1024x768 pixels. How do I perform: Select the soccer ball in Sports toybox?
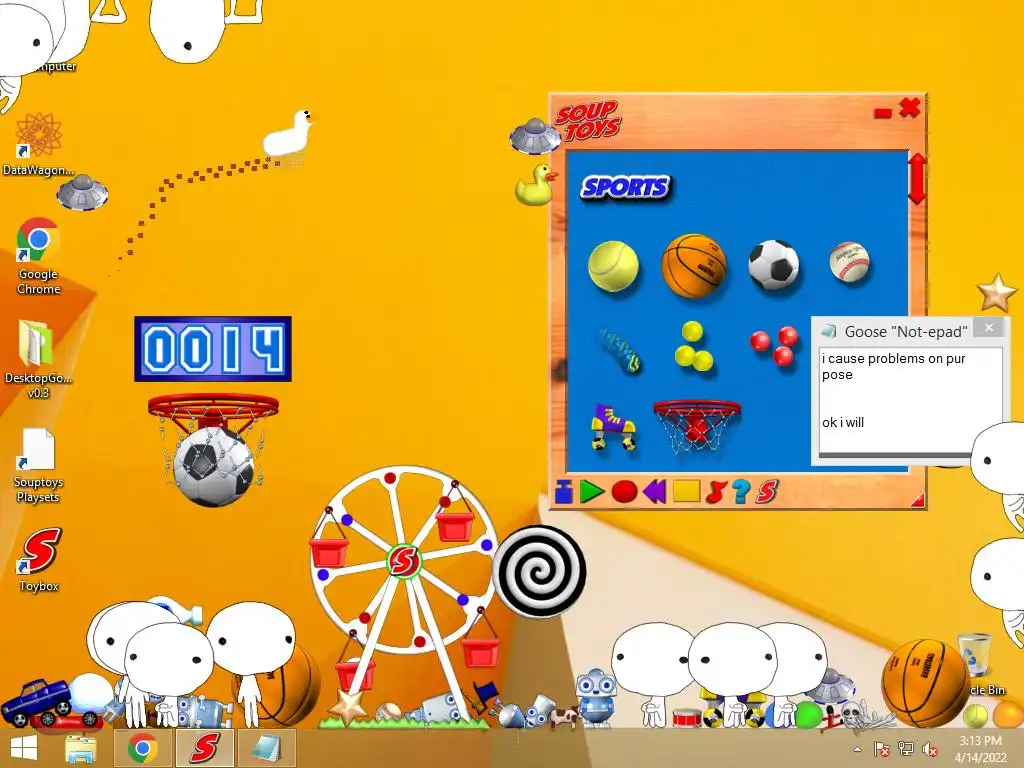coord(774,264)
